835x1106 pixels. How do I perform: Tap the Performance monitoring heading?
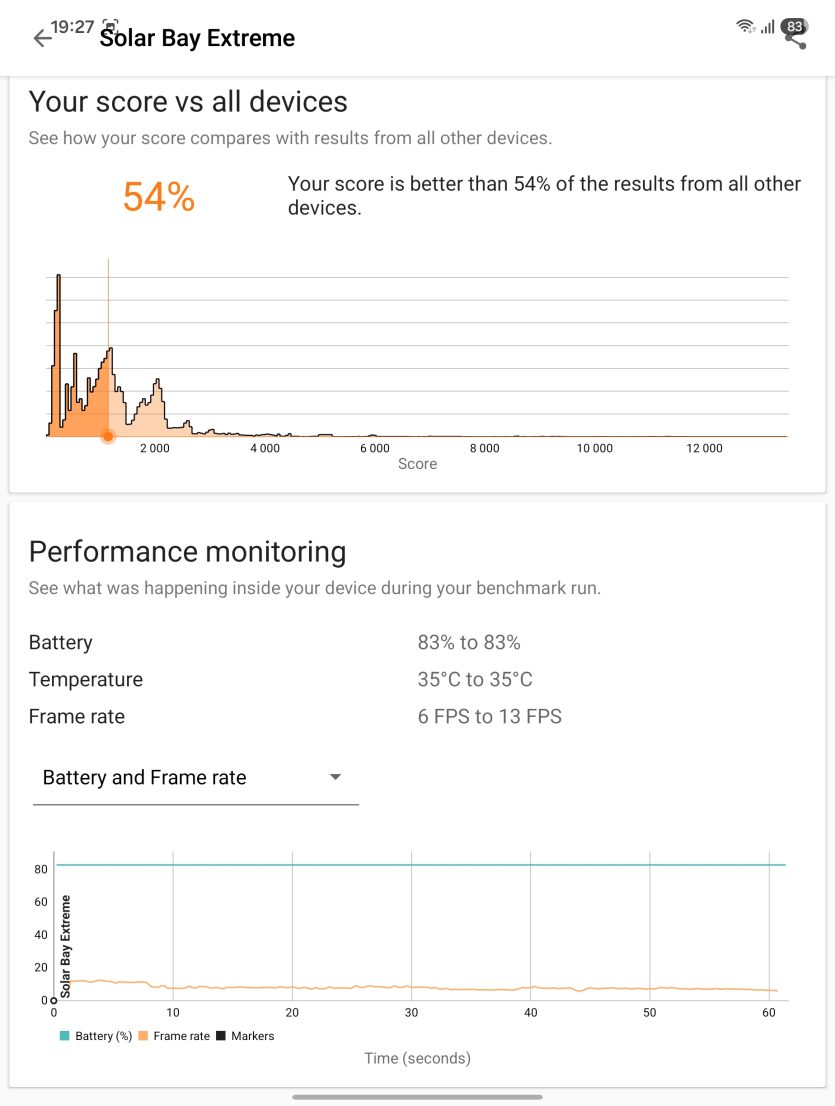click(188, 552)
